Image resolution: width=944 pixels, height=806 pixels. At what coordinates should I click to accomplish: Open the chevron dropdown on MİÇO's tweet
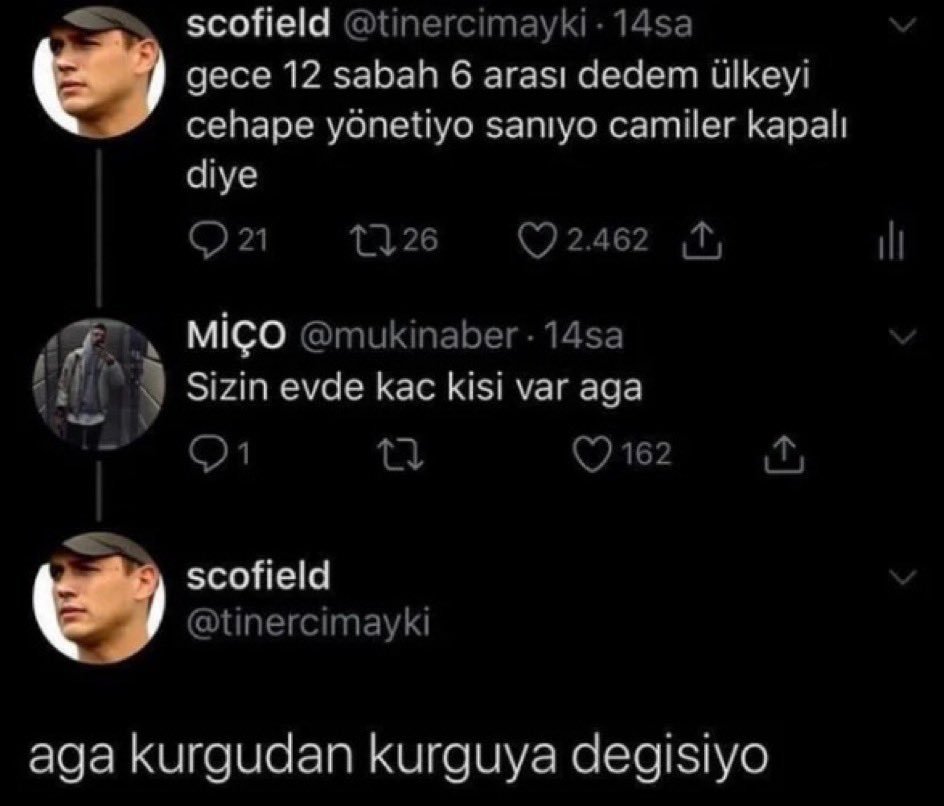pyautogui.click(x=903, y=339)
